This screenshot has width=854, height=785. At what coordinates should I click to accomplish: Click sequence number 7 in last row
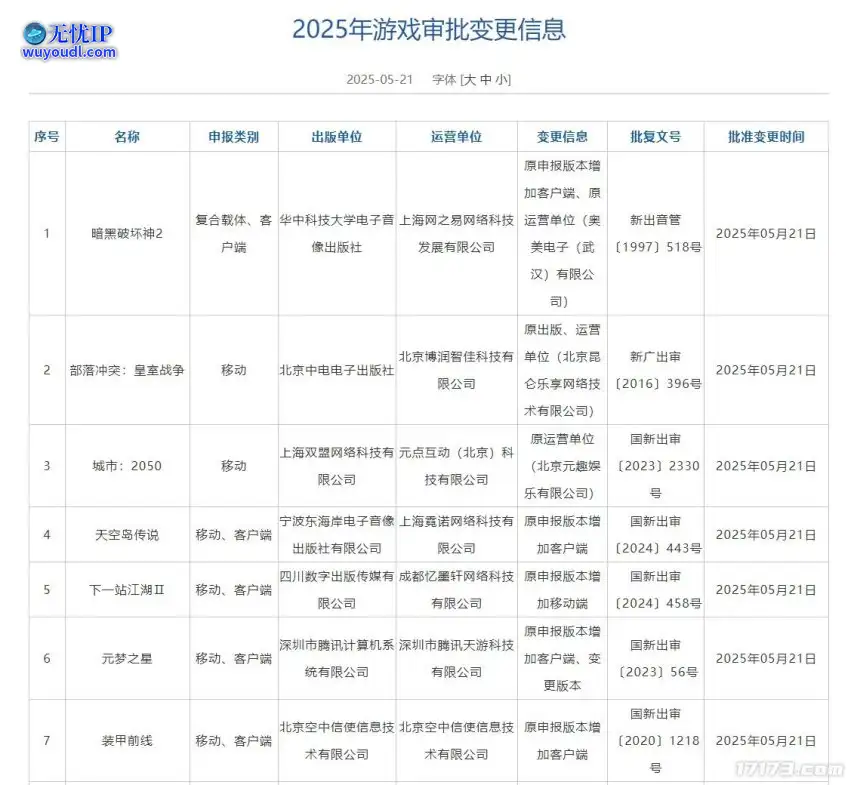tap(47, 741)
